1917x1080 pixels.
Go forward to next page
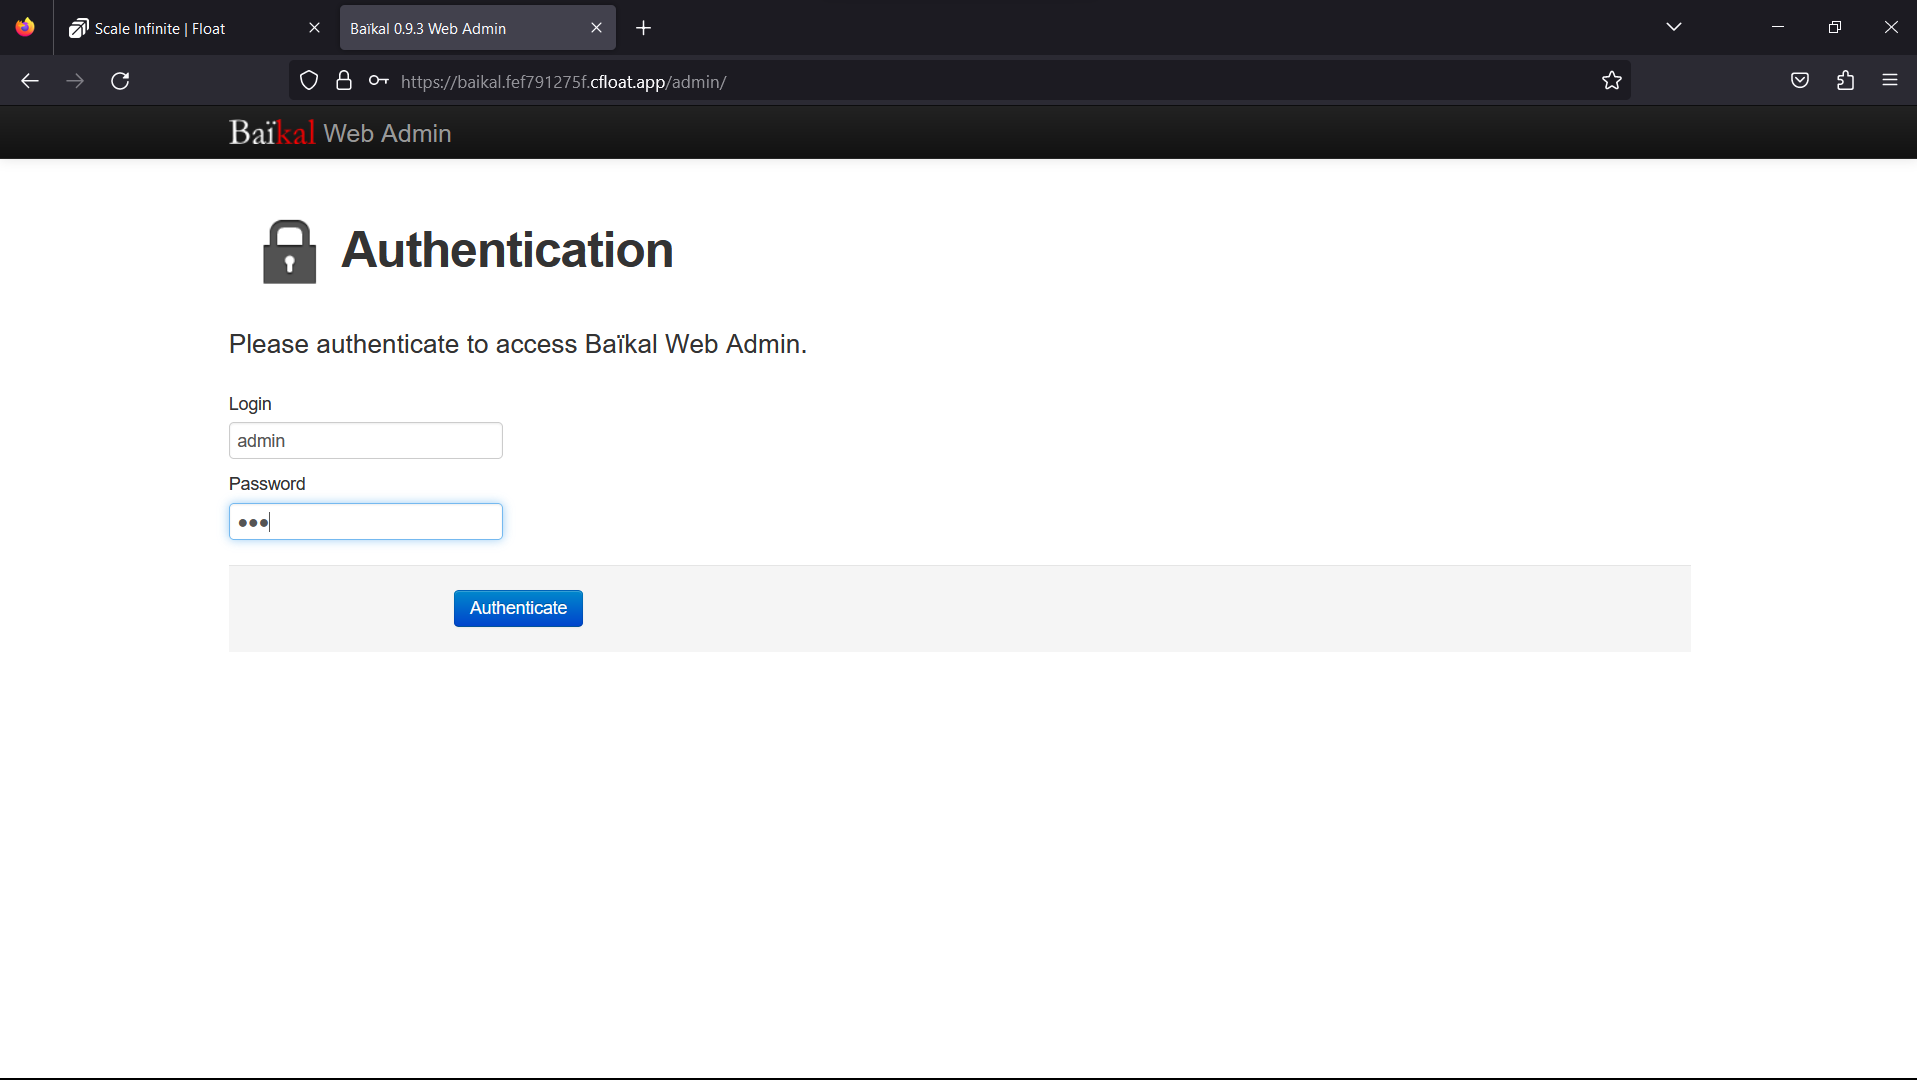(75, 81)
